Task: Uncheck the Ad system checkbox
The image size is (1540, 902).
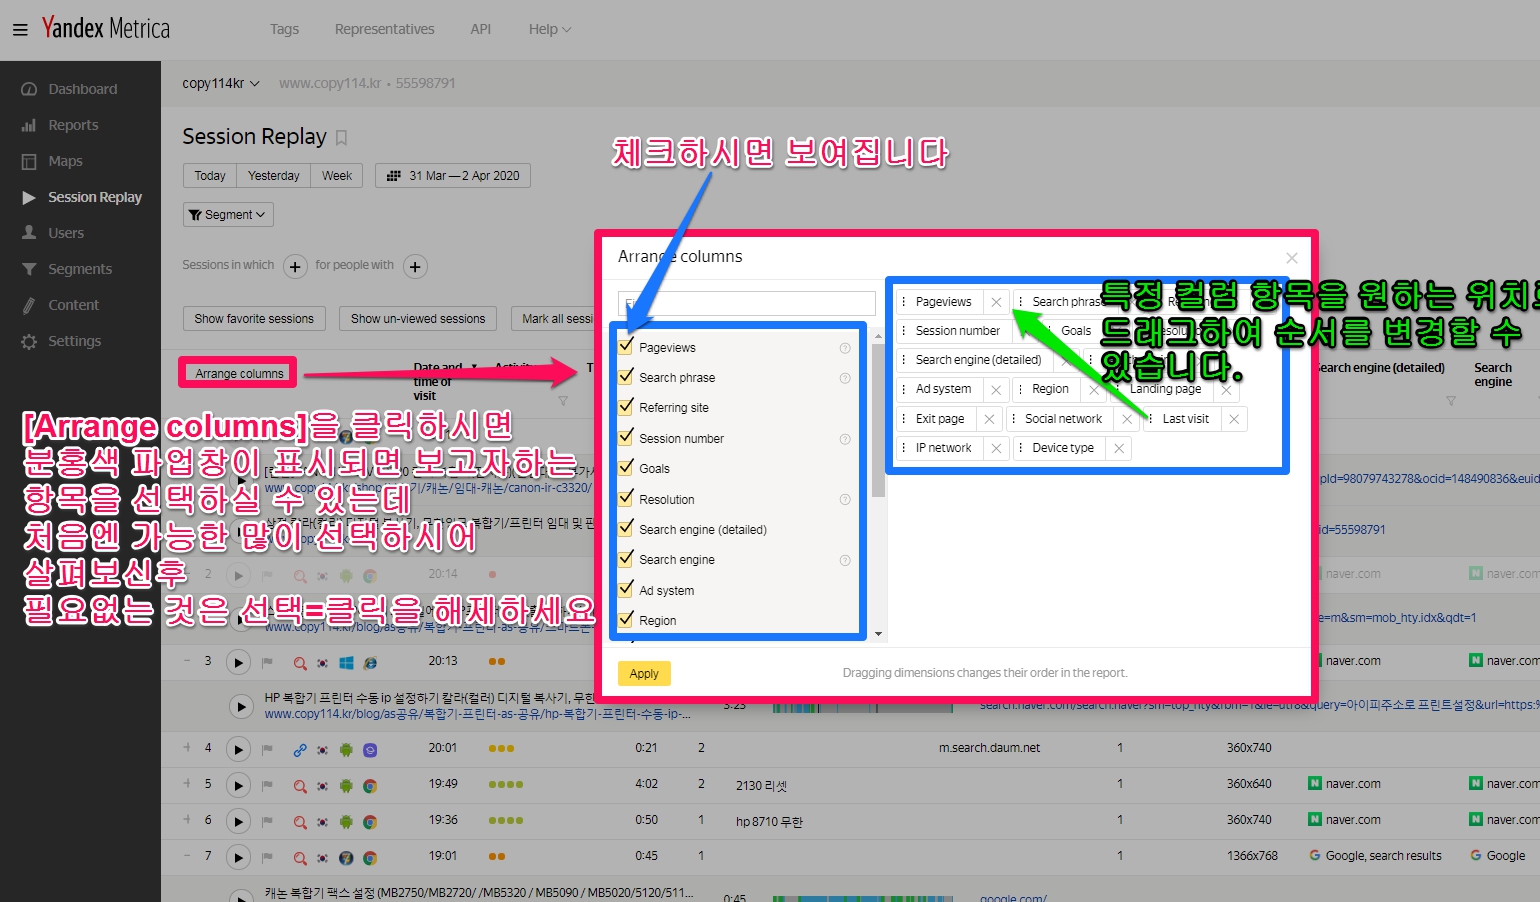Action: (627, 589)
